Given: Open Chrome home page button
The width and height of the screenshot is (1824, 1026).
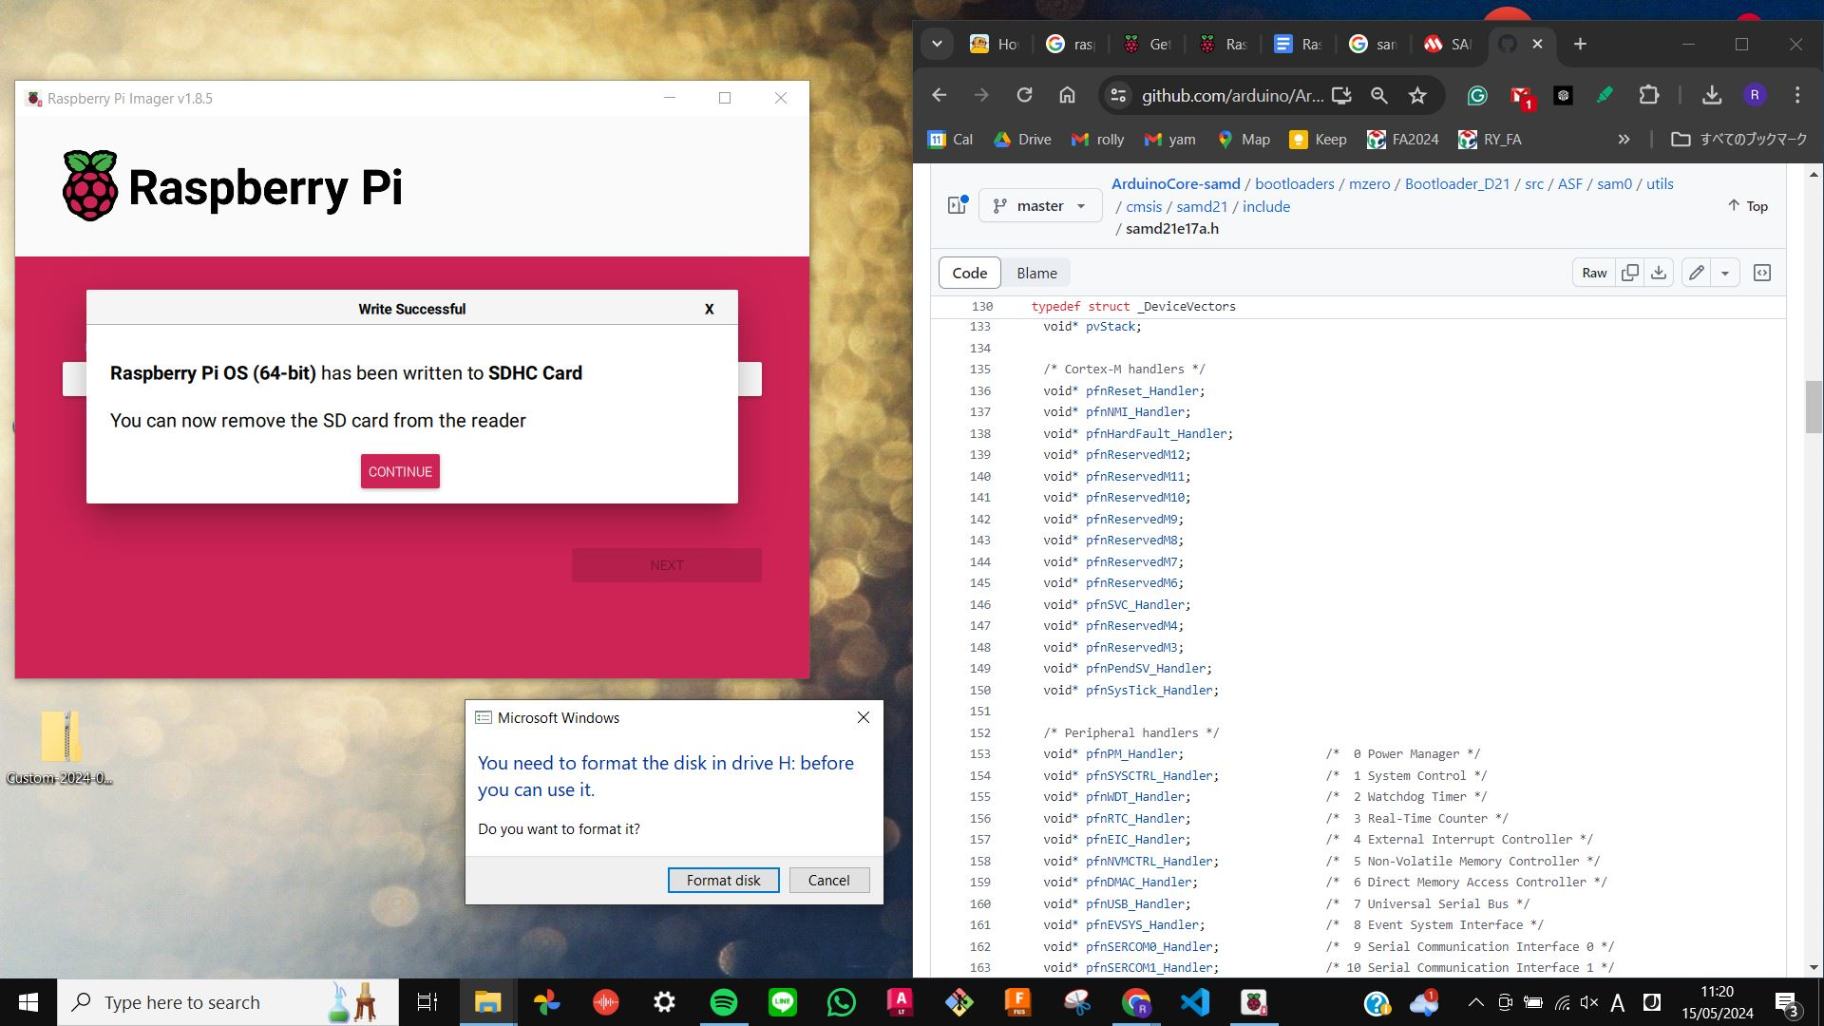Looking at the screenshot, I should 1067,95.
